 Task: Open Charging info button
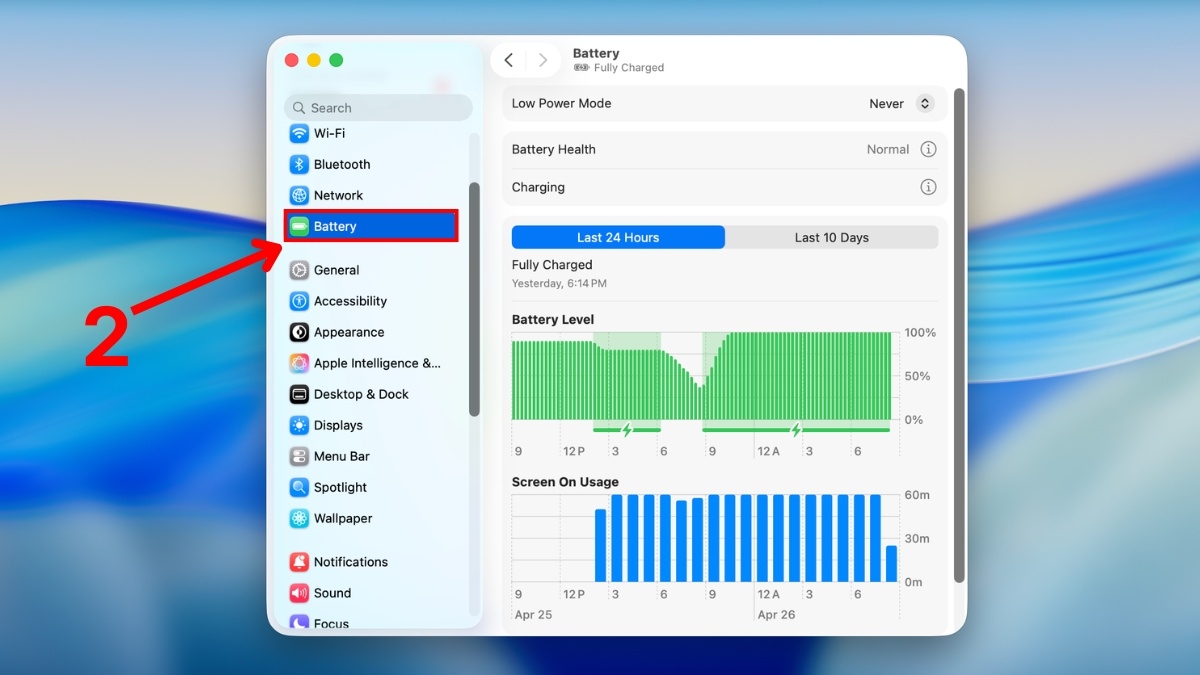coord(928,187)
